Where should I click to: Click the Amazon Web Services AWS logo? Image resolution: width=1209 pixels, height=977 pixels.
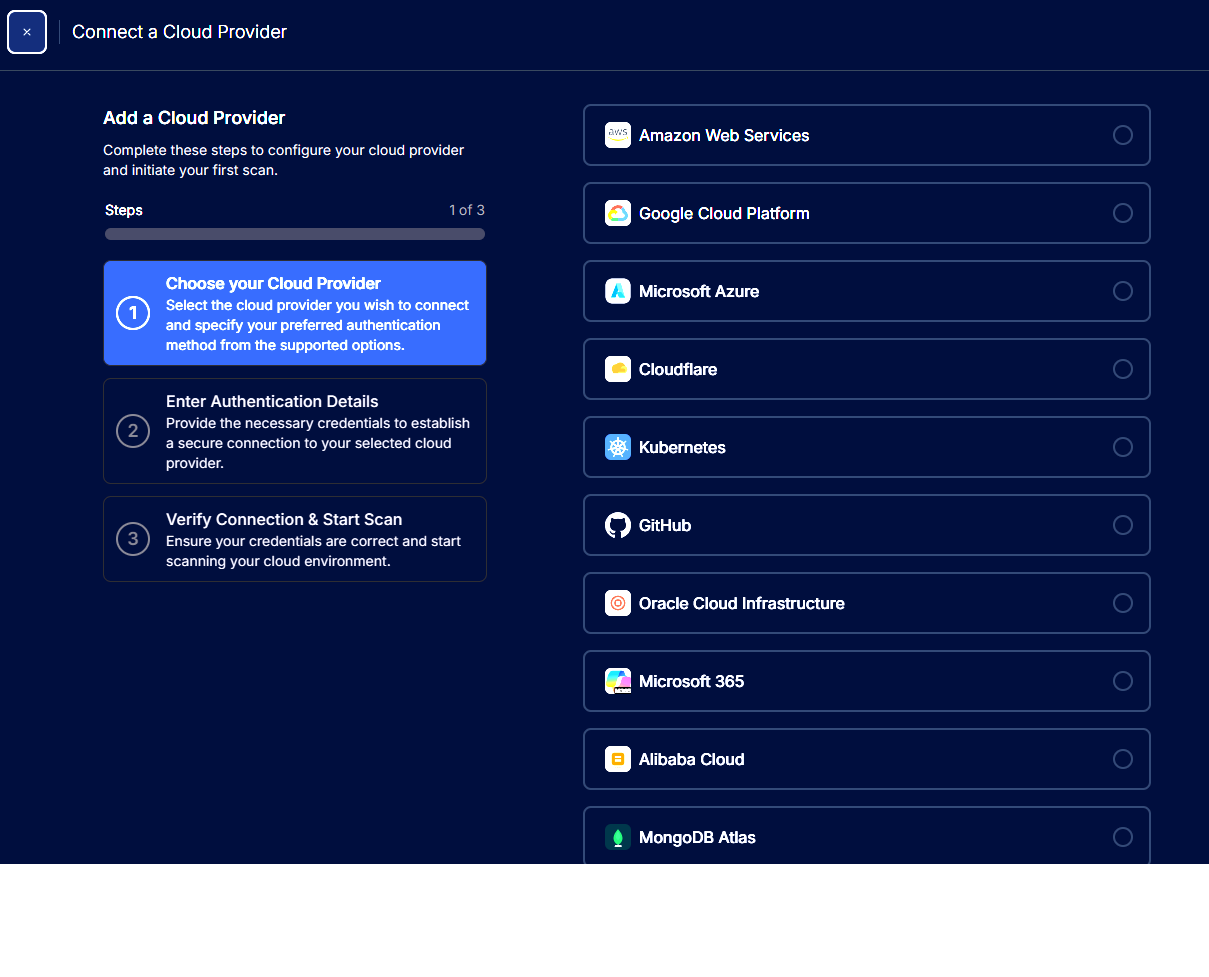click(618, 134)
